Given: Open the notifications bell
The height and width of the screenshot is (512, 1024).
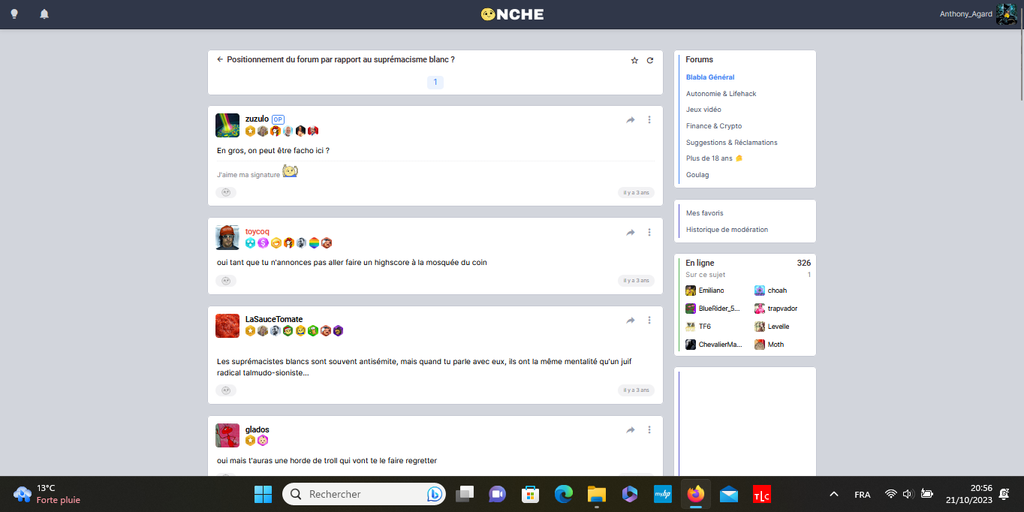Looking at the screenshot, I should [44, 14].
